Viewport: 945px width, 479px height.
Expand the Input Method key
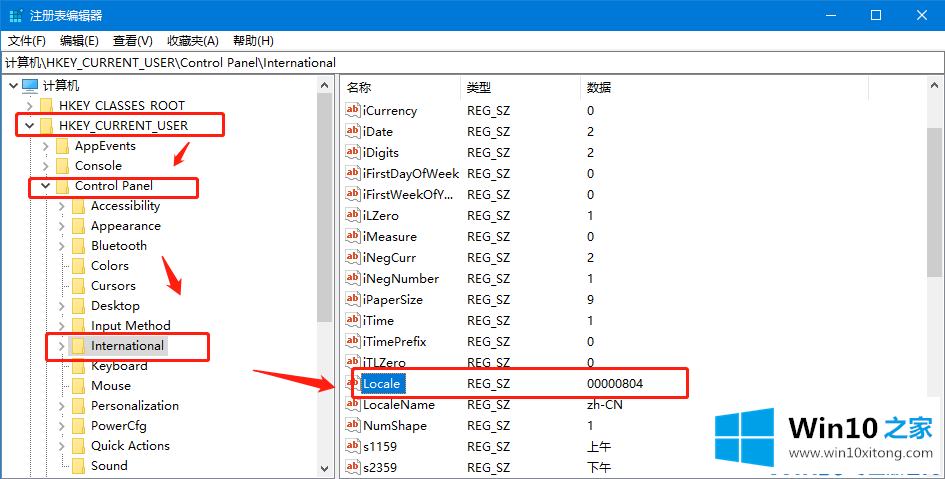[61, 326]
